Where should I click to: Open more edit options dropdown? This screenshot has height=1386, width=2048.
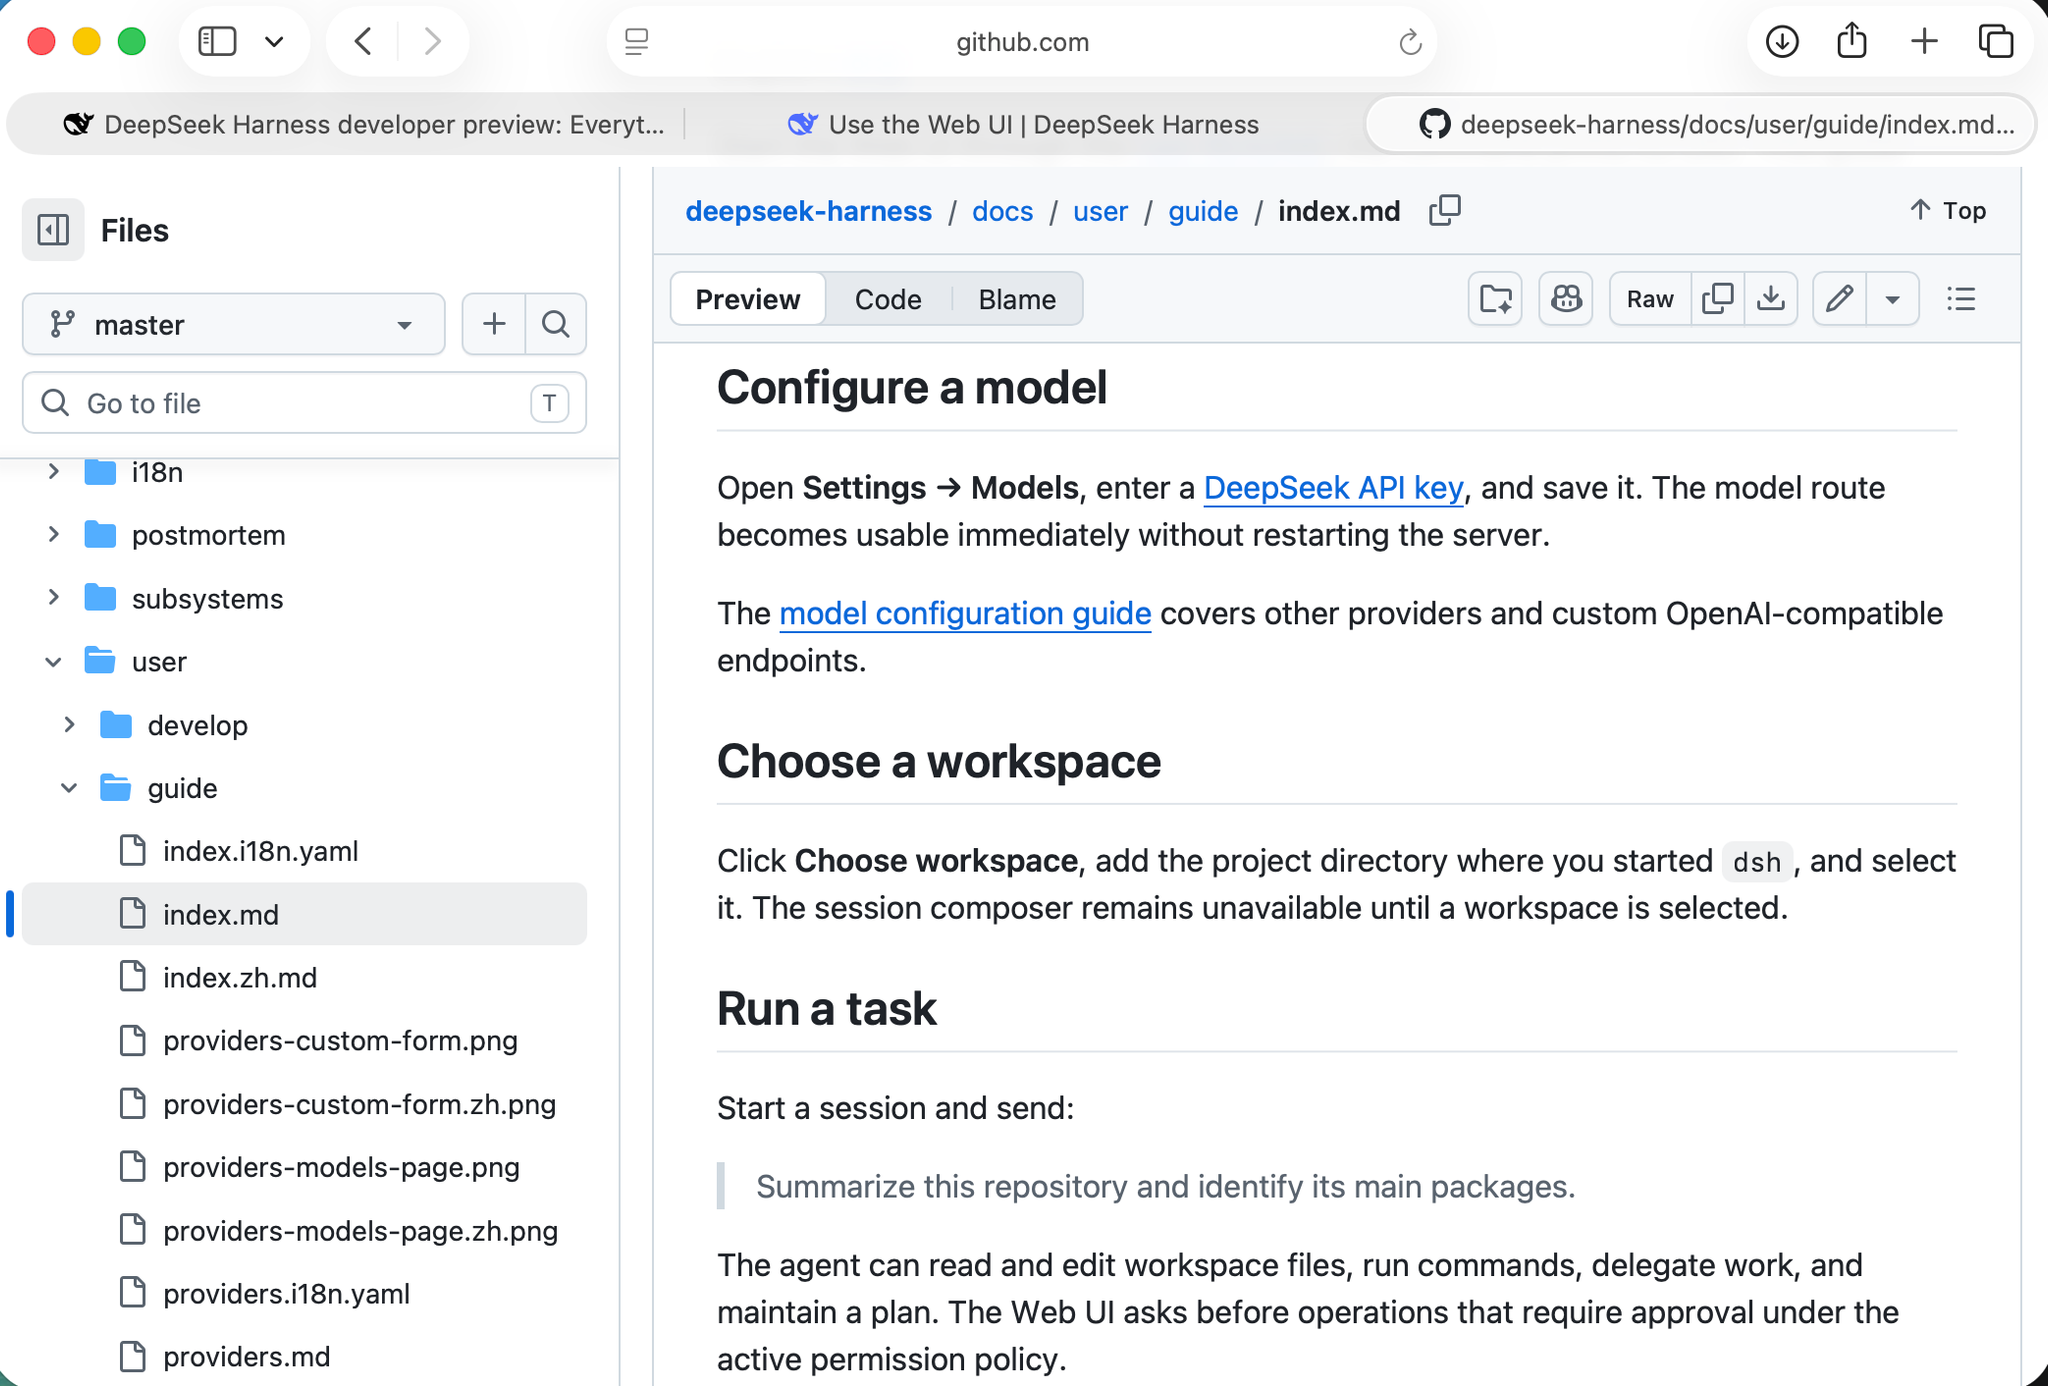point(1892,299)
